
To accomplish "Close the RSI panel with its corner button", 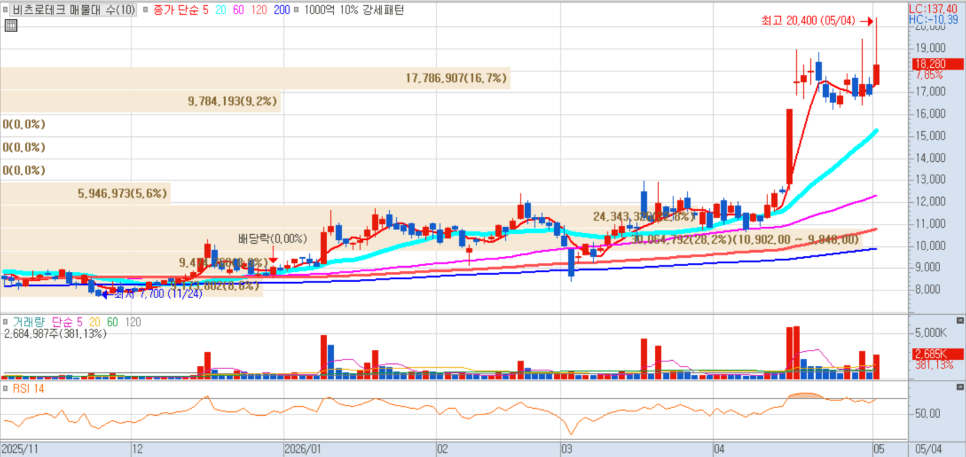I will [x=959, y=387].
